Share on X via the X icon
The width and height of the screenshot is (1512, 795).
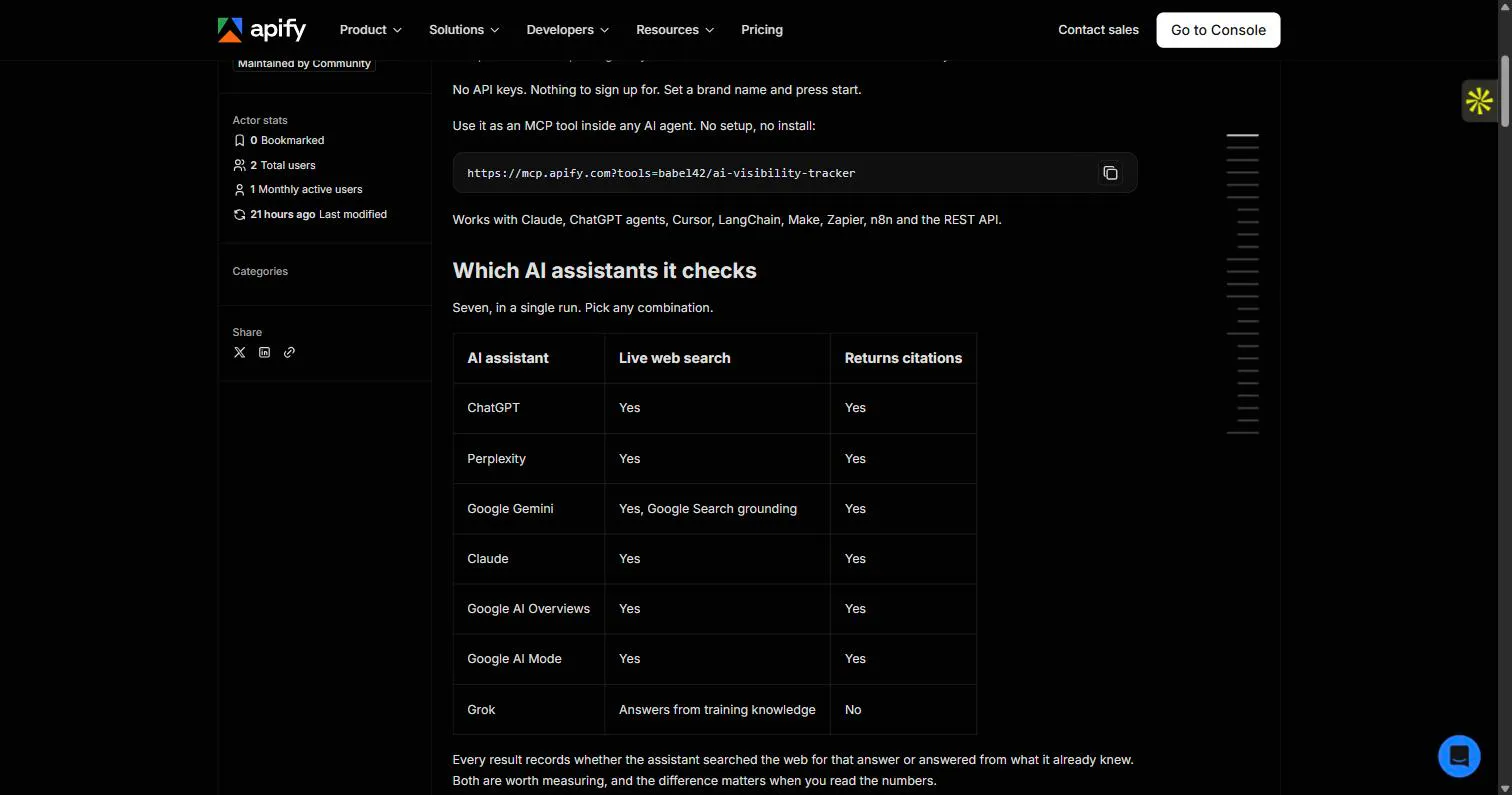coord(239,352)
